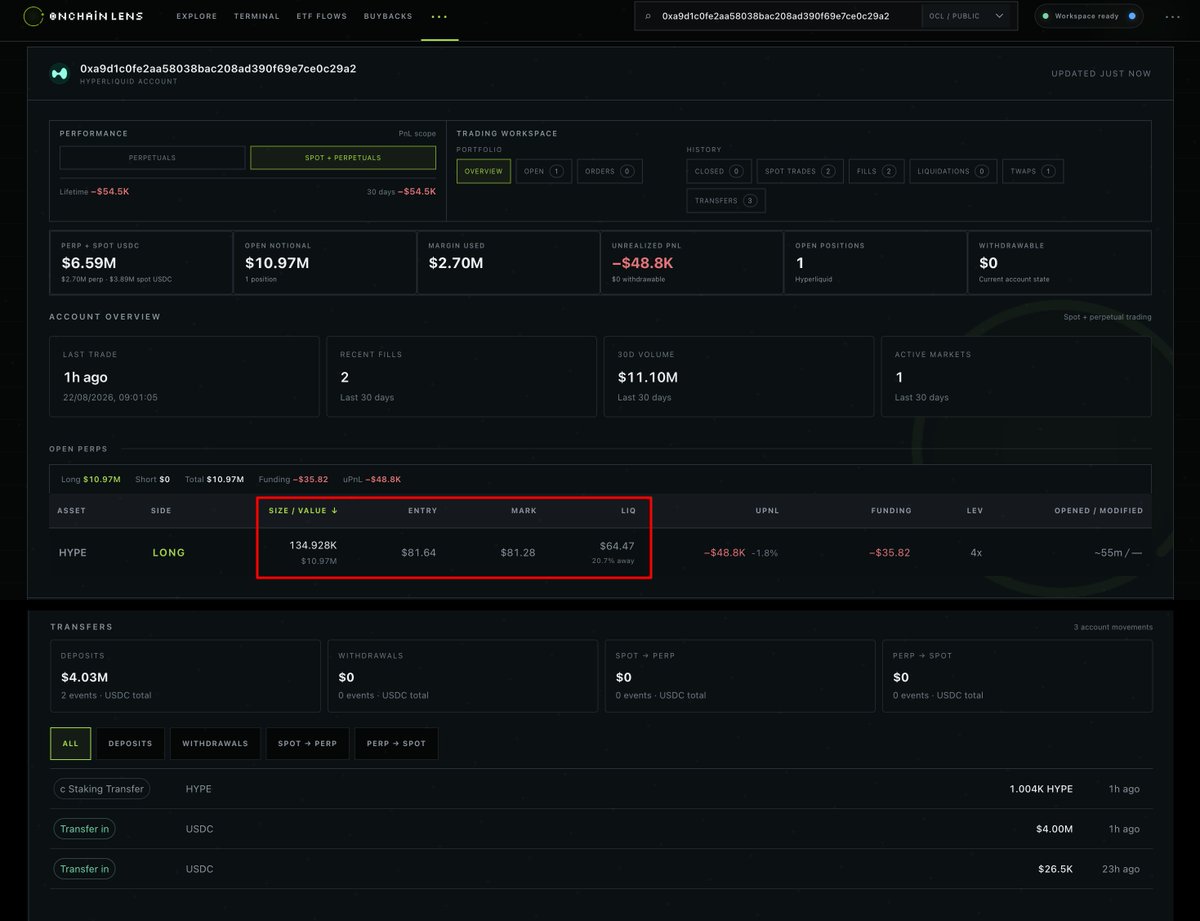Image resolution: width=1200 pixels, height=921 pixels.
Task: Click the Liq column header
Action: [628, 510]
